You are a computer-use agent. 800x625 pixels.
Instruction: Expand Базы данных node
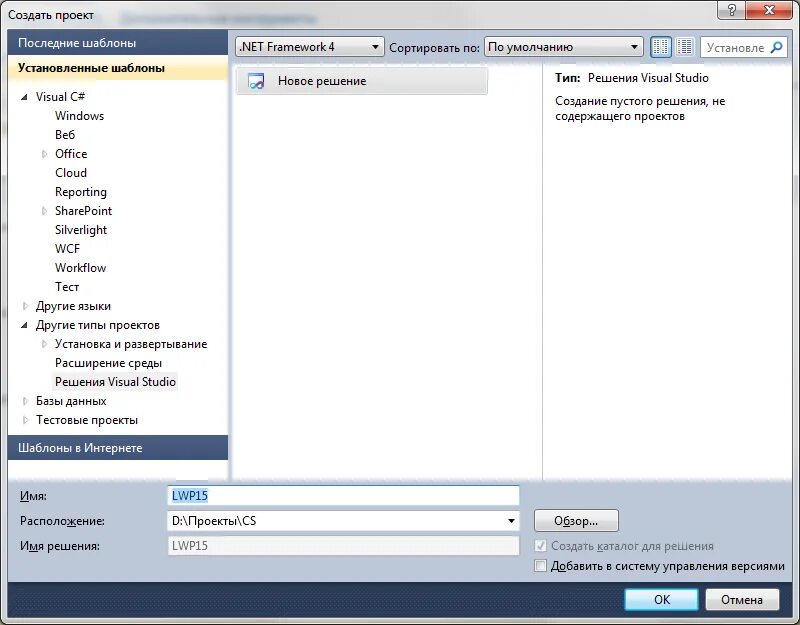pos(25,401)
